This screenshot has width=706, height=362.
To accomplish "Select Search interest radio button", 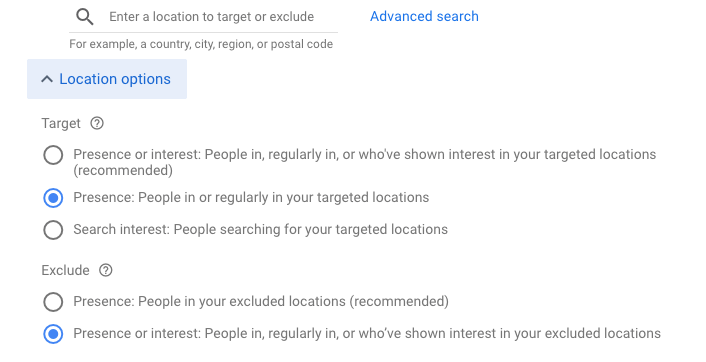I will (53, 230).
